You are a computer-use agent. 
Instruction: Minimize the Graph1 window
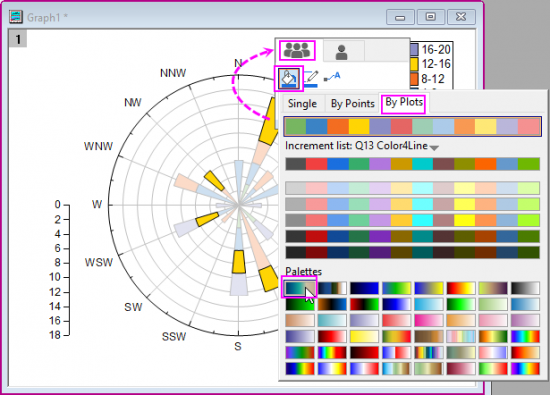[x=400, y=17]
